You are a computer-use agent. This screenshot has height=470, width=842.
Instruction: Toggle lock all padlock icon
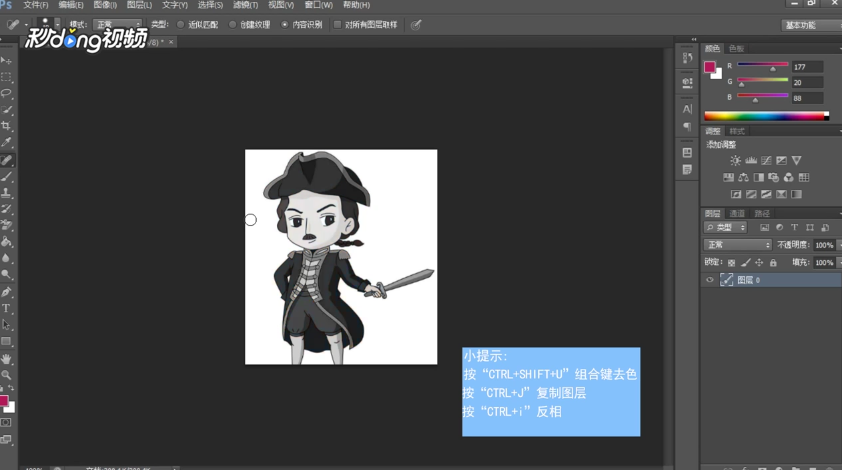(x=773, y=263)
